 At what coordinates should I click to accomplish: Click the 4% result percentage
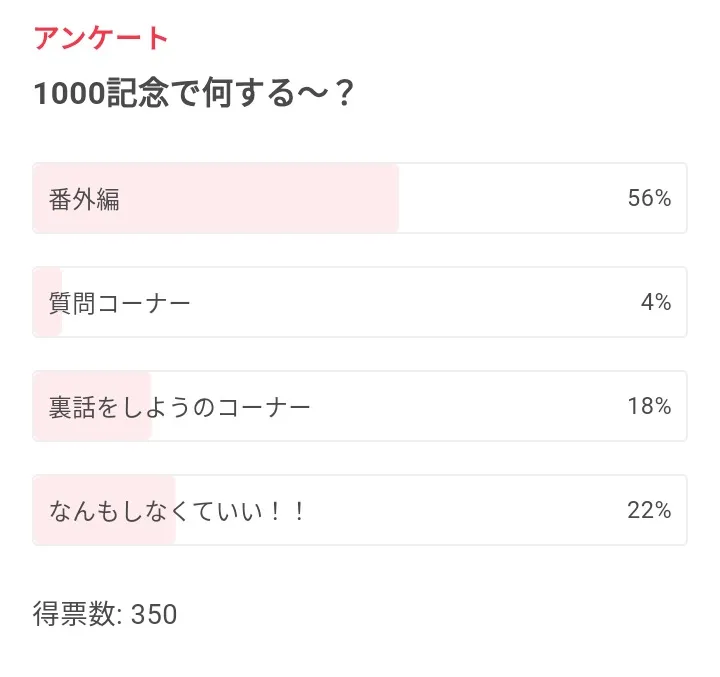point(656,303)
